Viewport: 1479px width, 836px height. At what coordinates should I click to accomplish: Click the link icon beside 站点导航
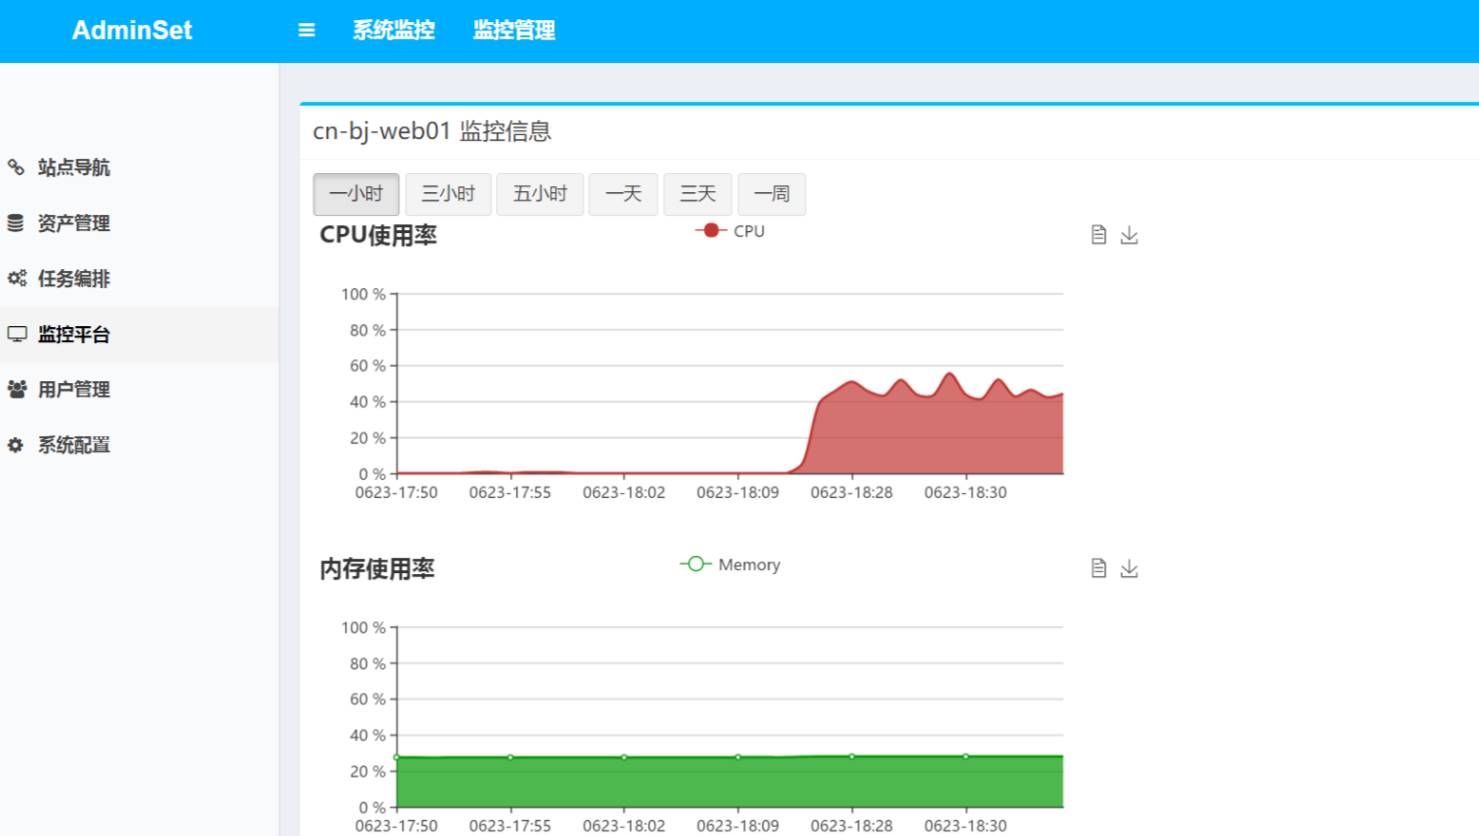point(16,167)
